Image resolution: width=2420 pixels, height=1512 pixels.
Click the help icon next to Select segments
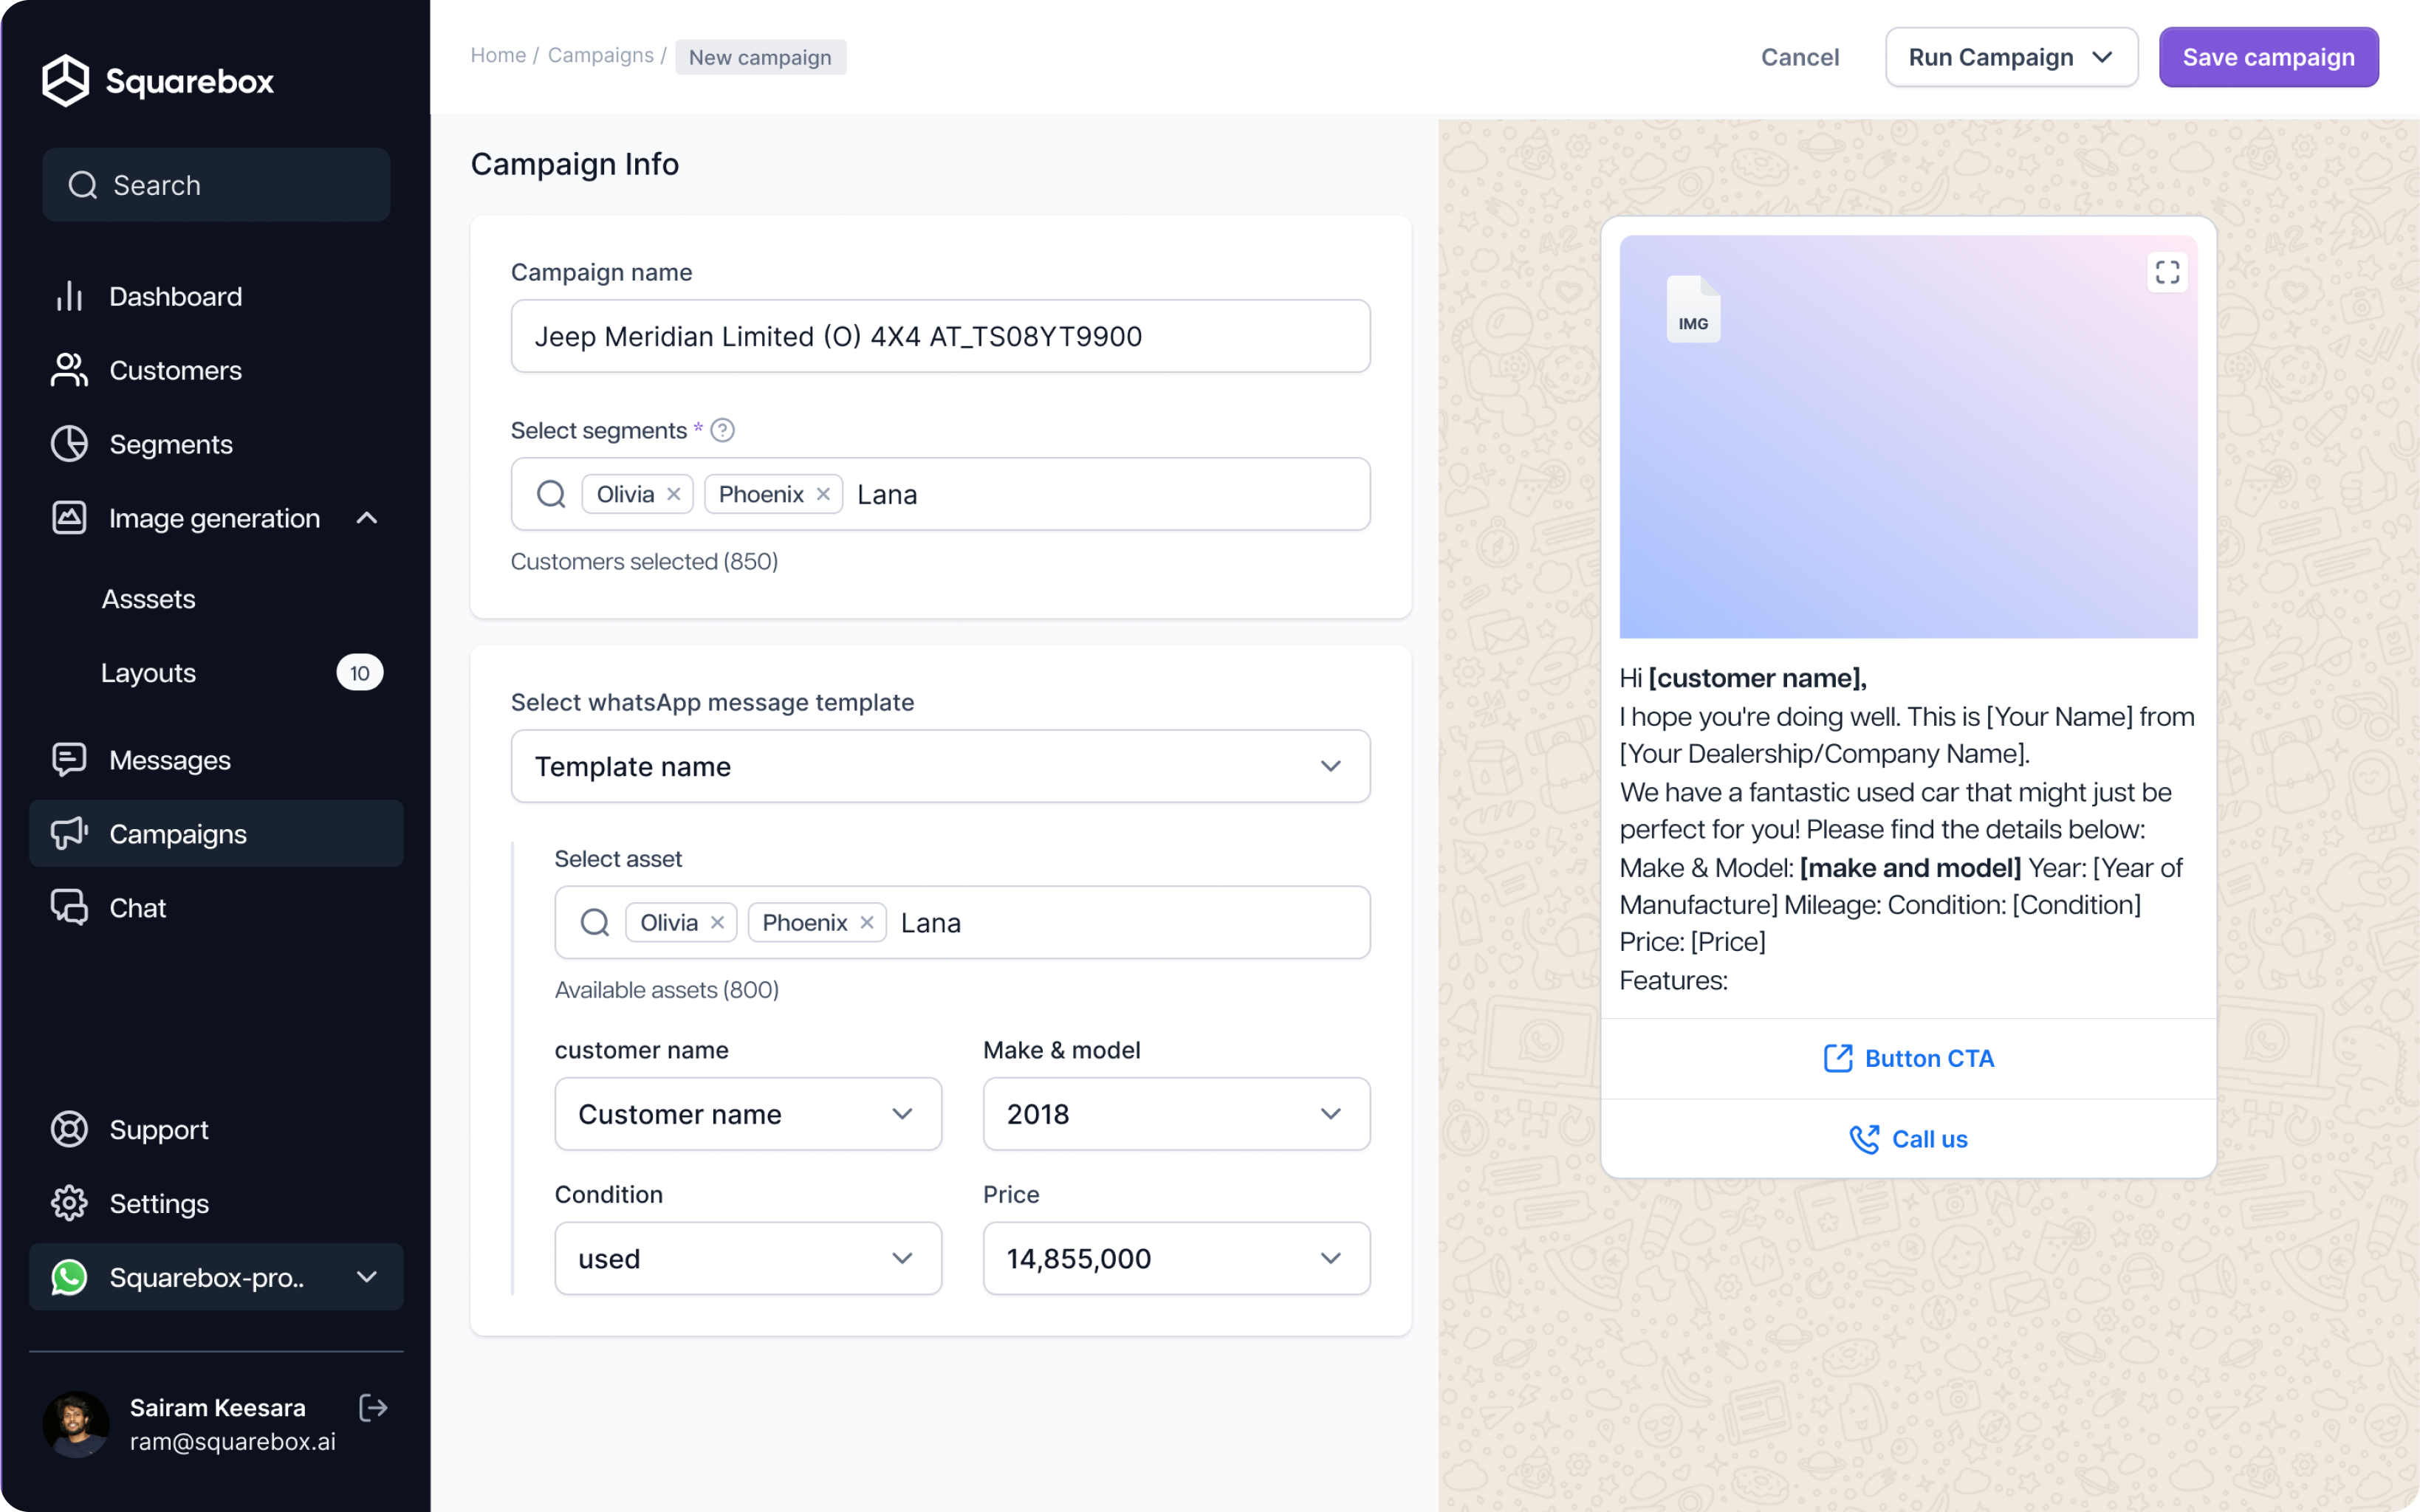coord(722,430)
